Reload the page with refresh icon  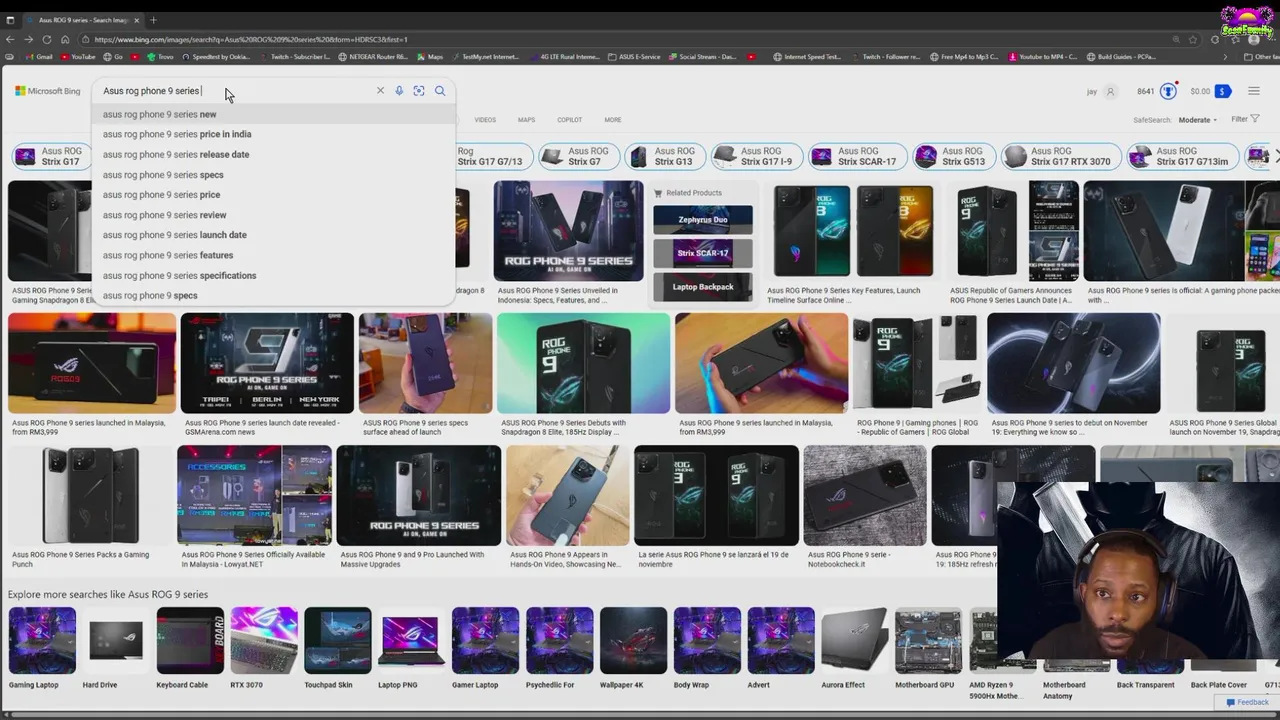(46, 39)
